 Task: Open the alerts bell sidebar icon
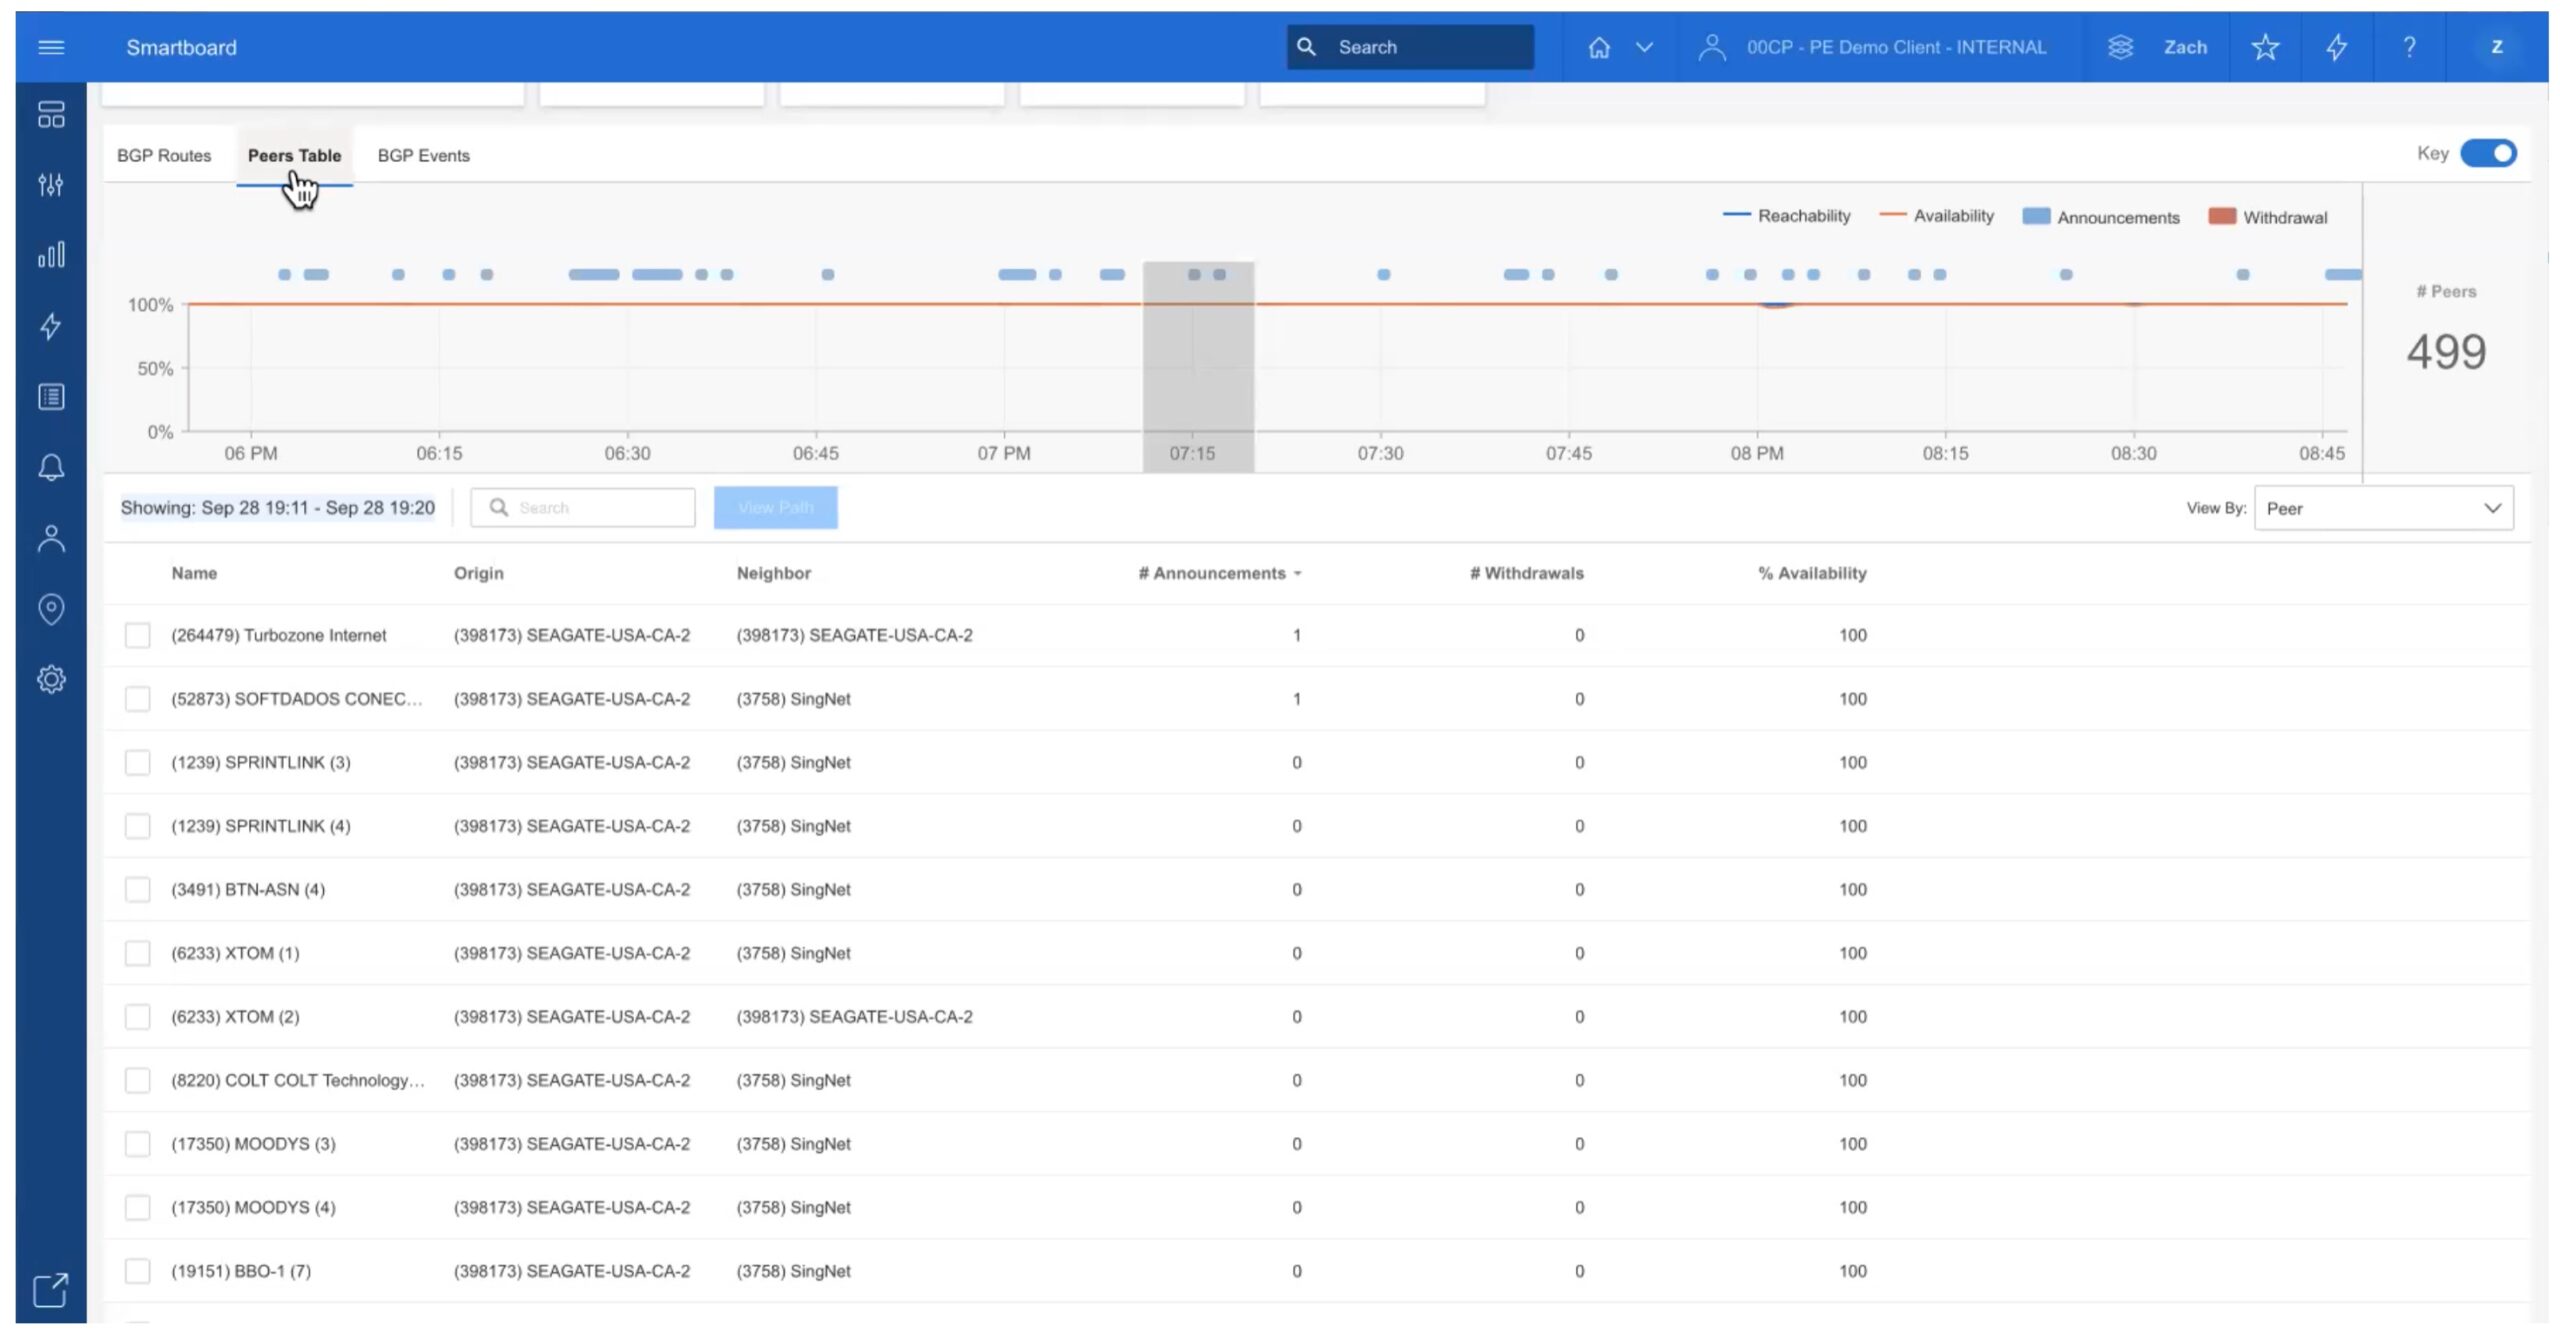click(x=51, y=467)
